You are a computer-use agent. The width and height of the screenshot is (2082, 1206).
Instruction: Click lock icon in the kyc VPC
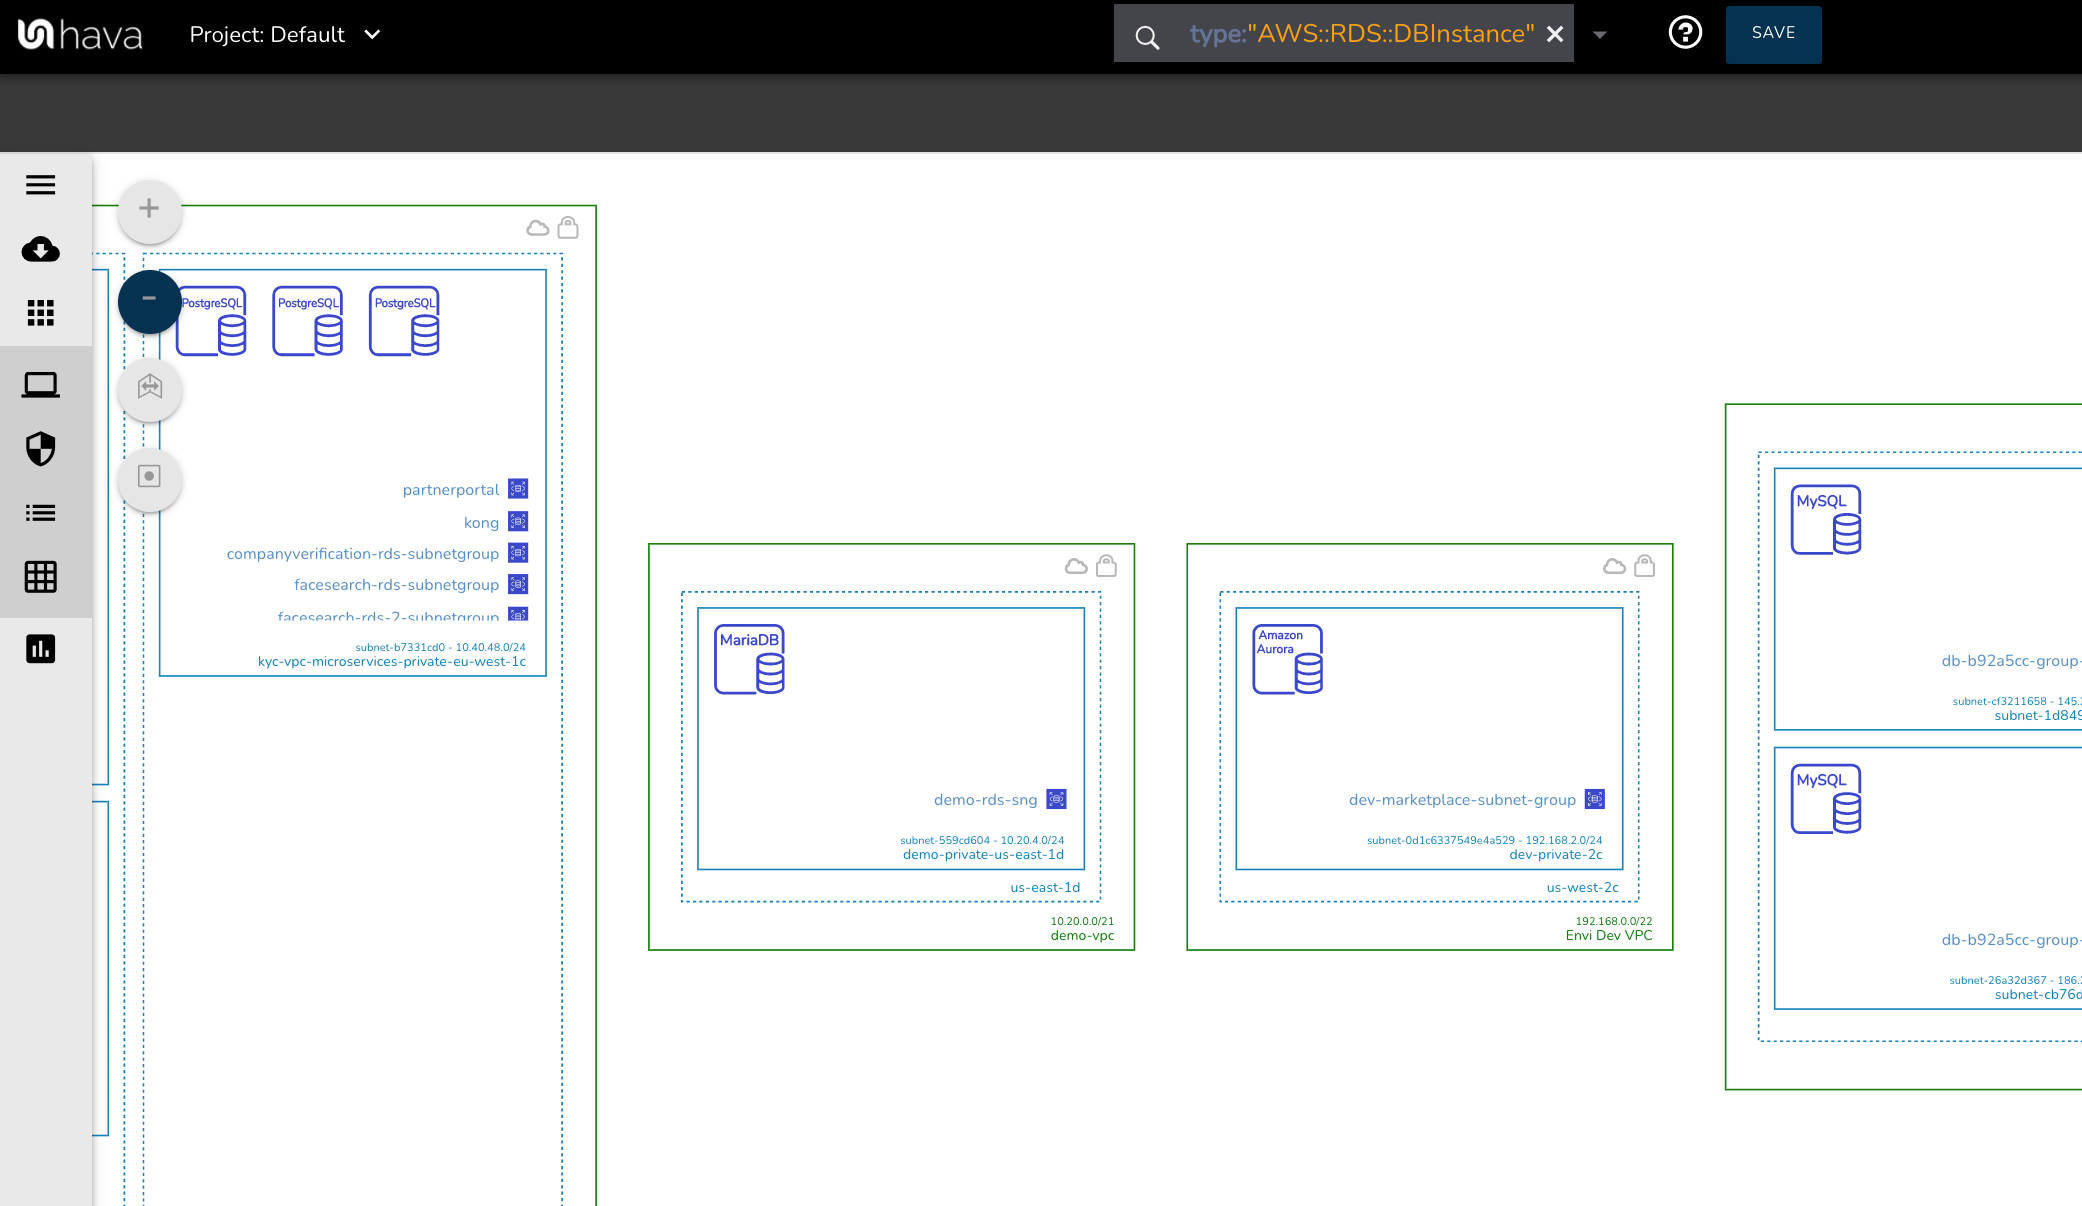[x=568, y=228]
